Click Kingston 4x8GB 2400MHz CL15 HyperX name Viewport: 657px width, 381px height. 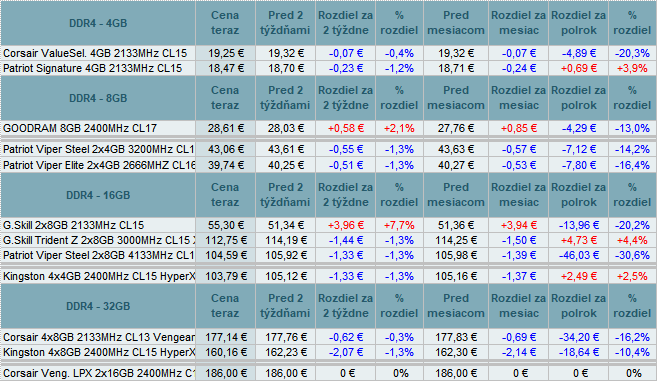[x=99, y=352]
